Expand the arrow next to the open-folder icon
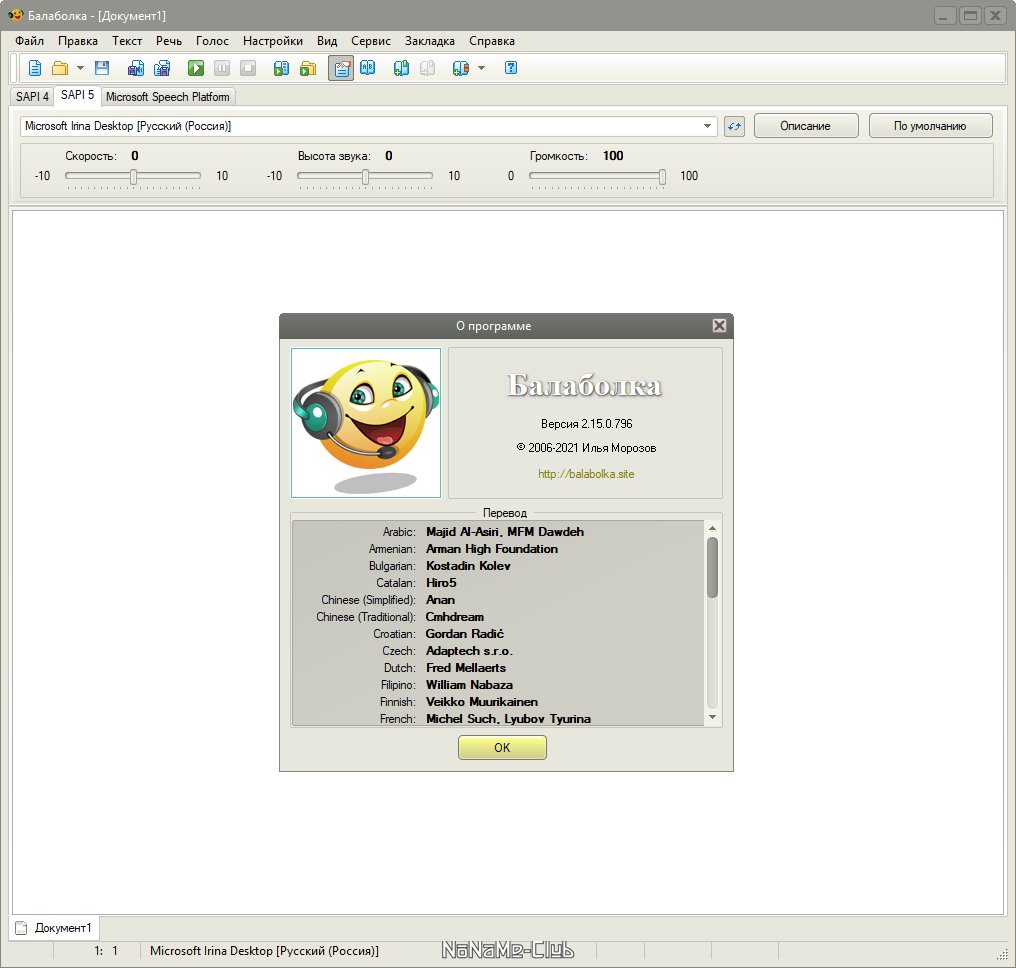 click(x=80, y=68)
